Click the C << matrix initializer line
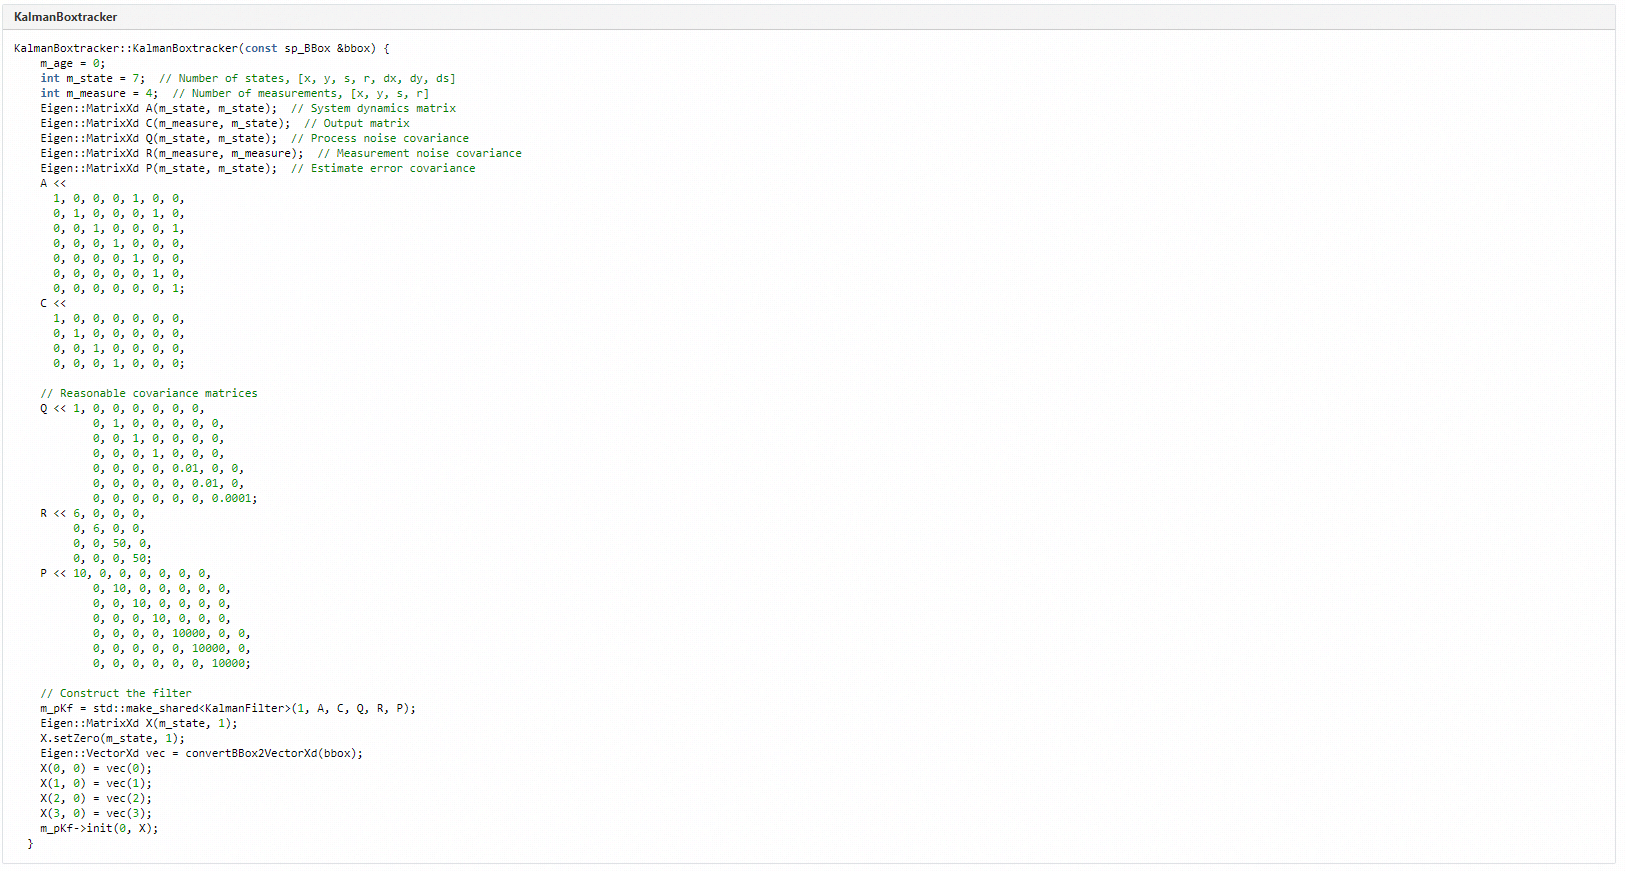The image size is (1625, 872). pyautogui.click(x=53, y=303)
